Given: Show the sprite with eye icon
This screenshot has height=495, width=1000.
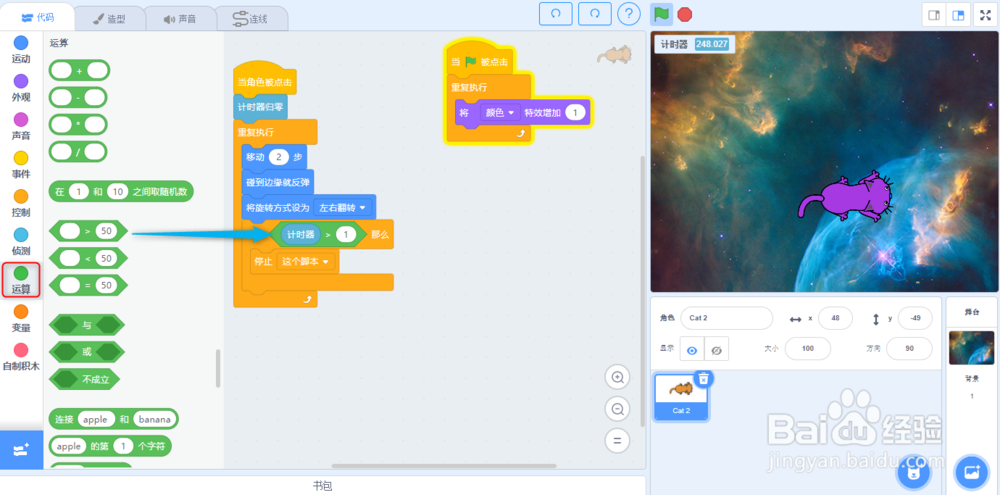Looking at the screenshot, I should coord(692,349).
